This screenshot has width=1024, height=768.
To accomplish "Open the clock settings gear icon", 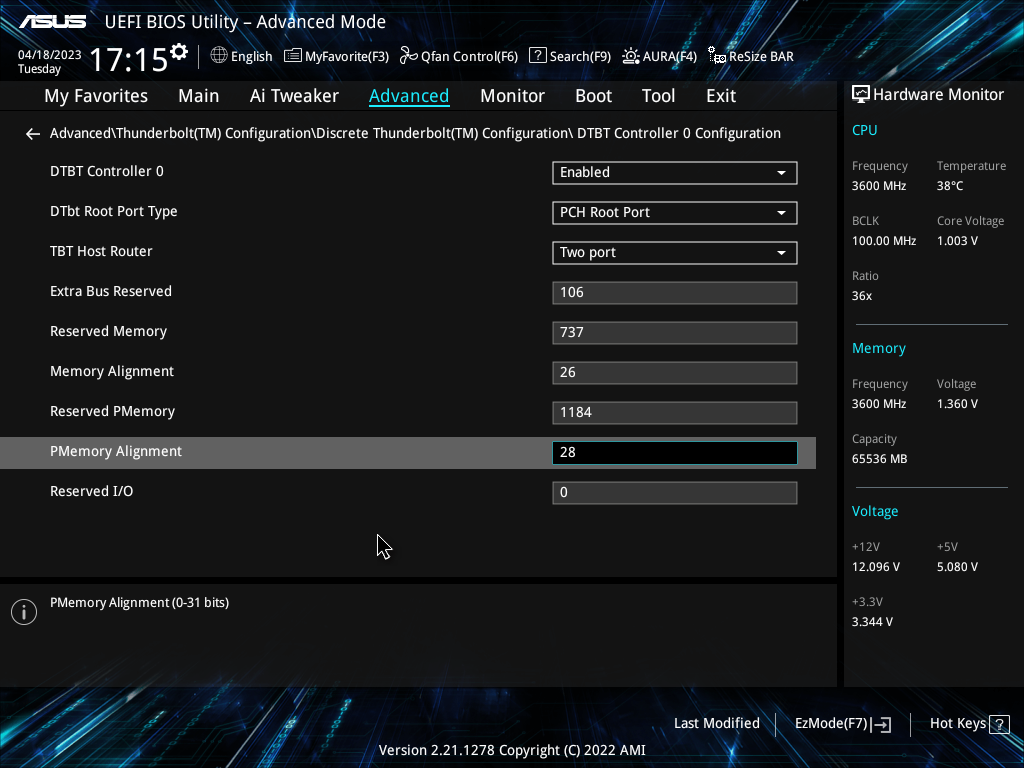I will pos(179,52).
